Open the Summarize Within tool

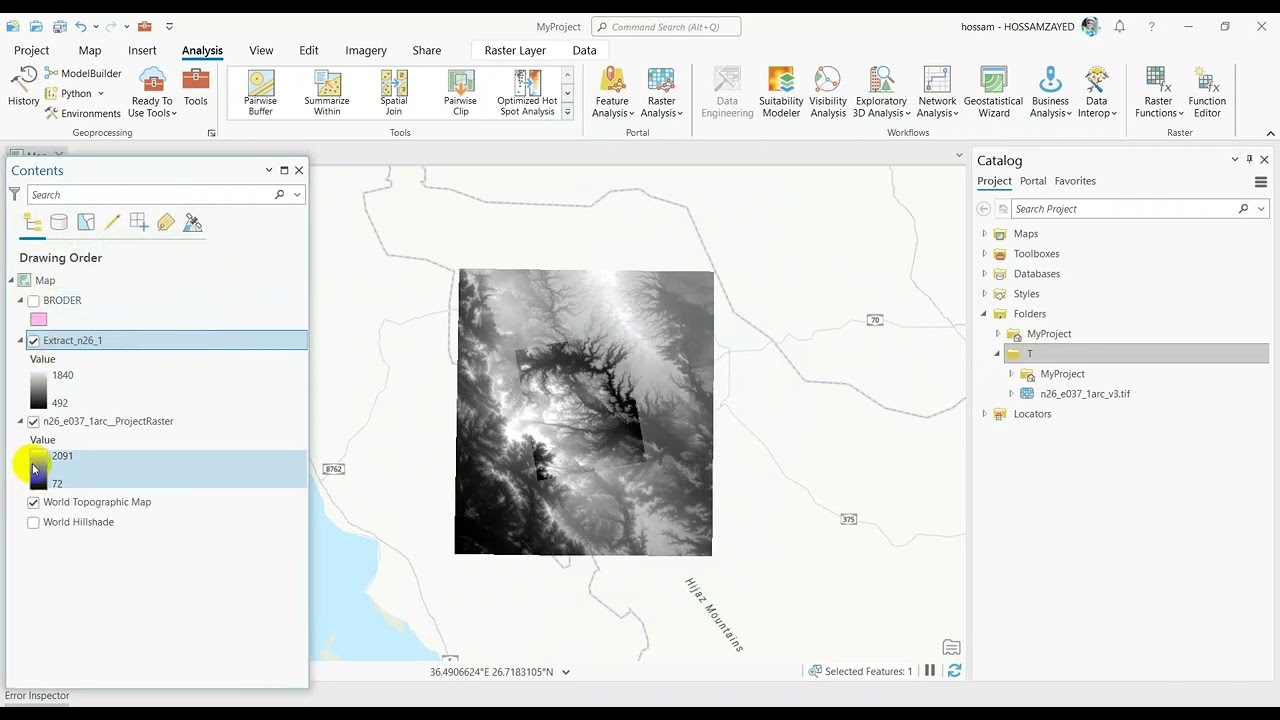[x=327, y=93]
